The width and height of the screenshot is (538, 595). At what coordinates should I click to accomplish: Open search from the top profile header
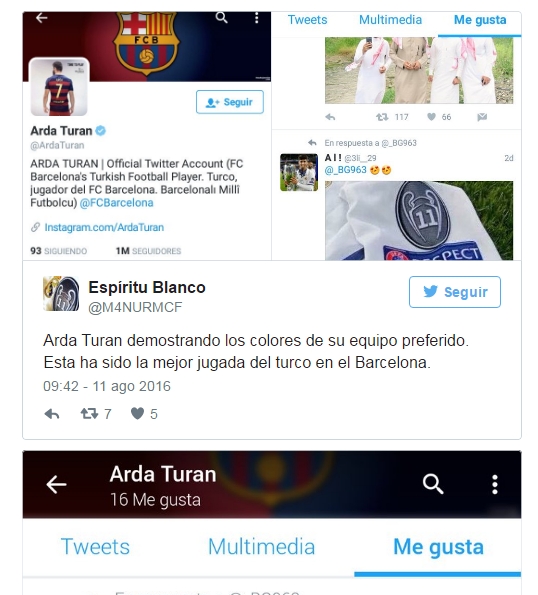click(222, 17)
